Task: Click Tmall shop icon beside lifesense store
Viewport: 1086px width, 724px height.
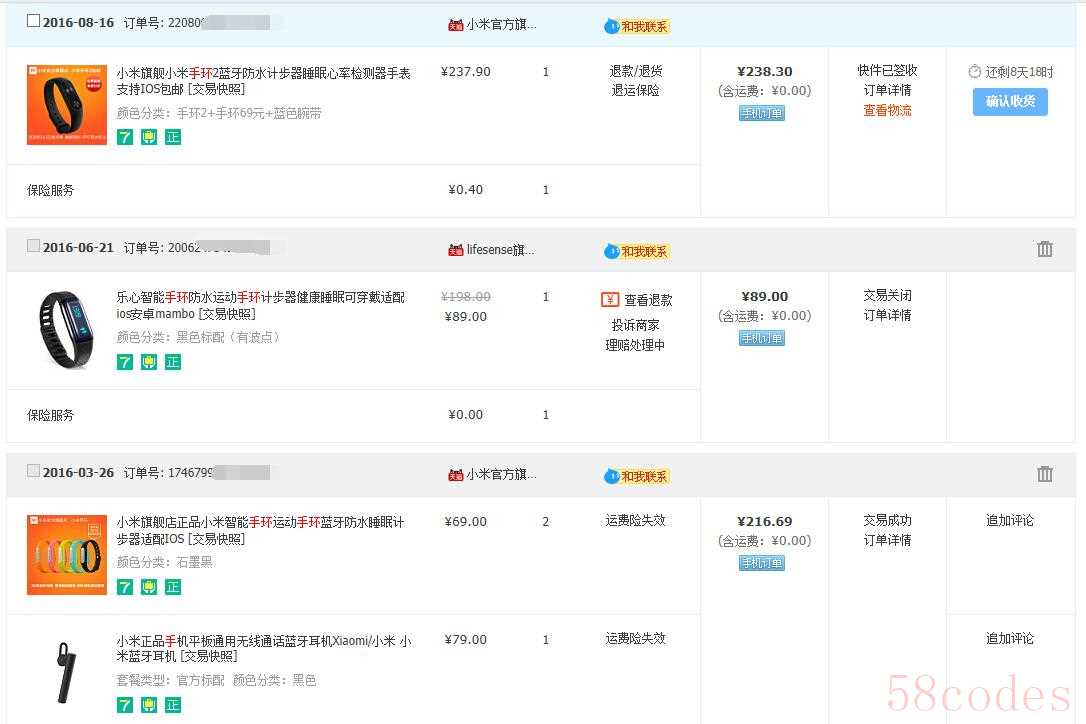Action: coord(456,250)
